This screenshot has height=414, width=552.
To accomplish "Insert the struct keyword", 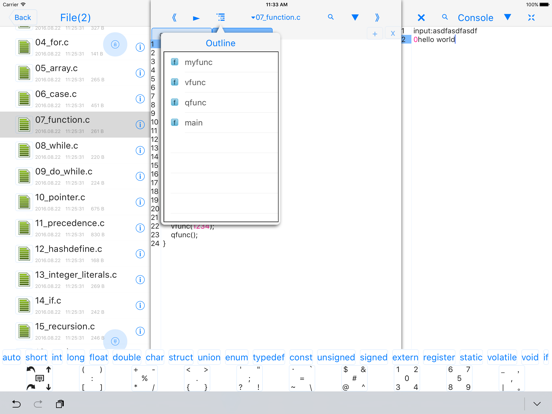I will [181, 357].
